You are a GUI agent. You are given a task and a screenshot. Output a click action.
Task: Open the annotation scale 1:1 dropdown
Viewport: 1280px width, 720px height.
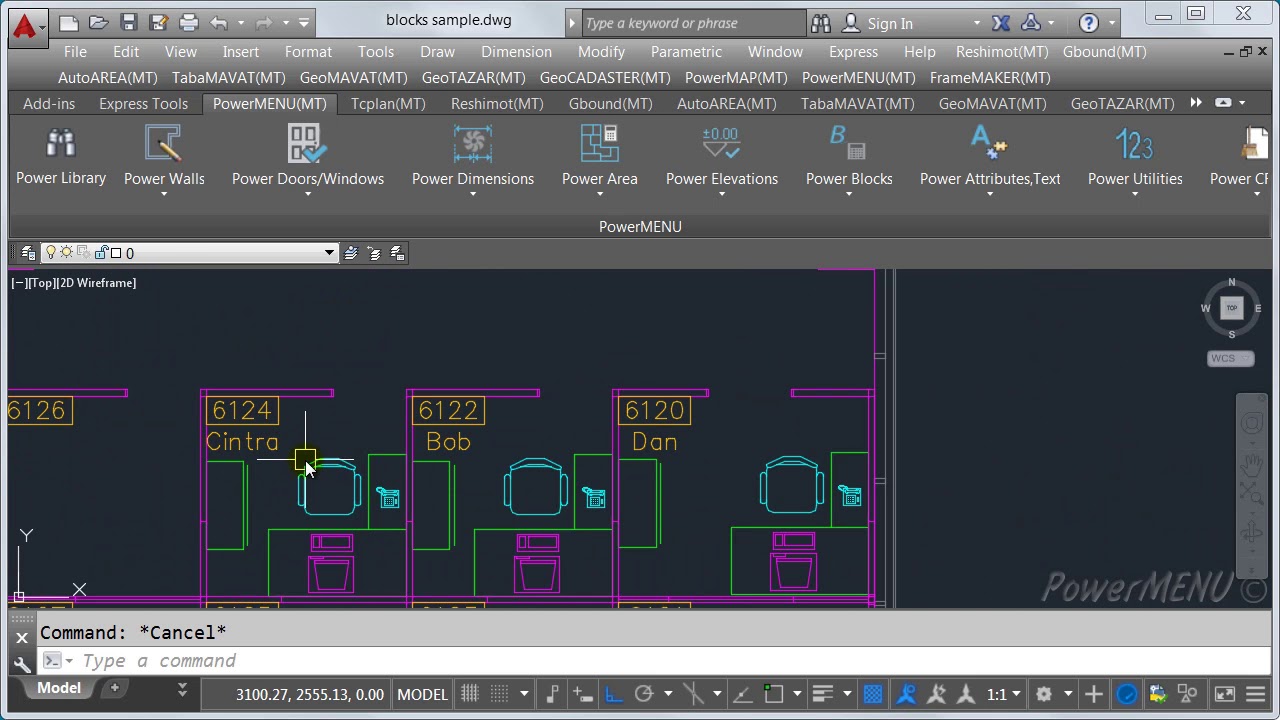point(1005,694)
